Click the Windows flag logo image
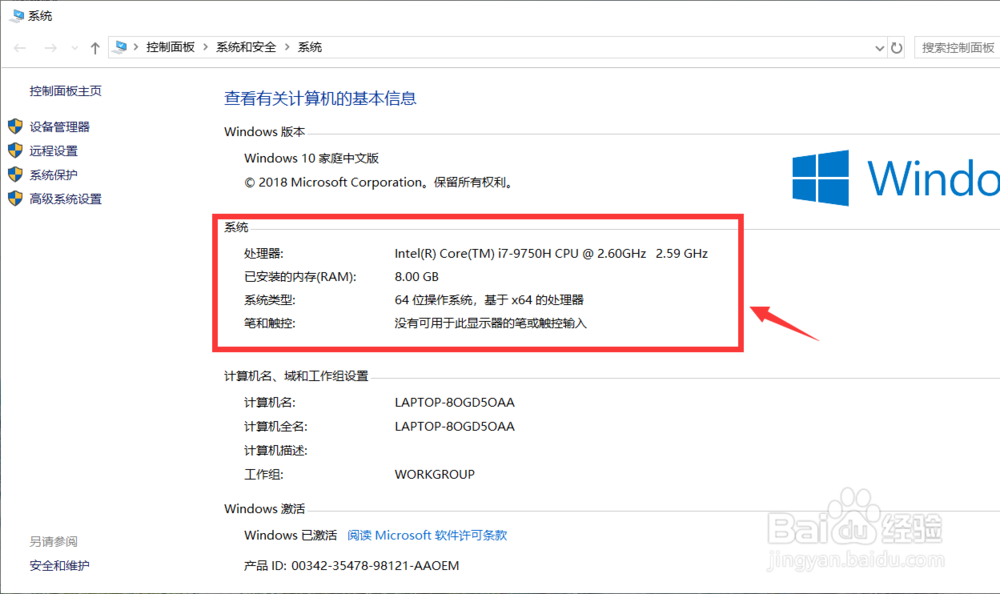The width and height of the screenshot is (1000, 594). 822,178
